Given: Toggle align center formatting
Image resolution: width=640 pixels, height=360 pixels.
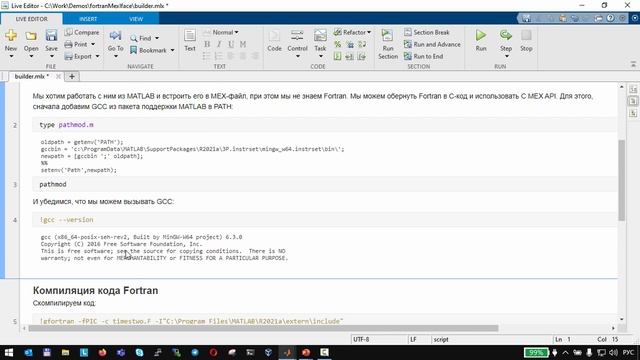Looking at the screenshot, I should 243,56.
